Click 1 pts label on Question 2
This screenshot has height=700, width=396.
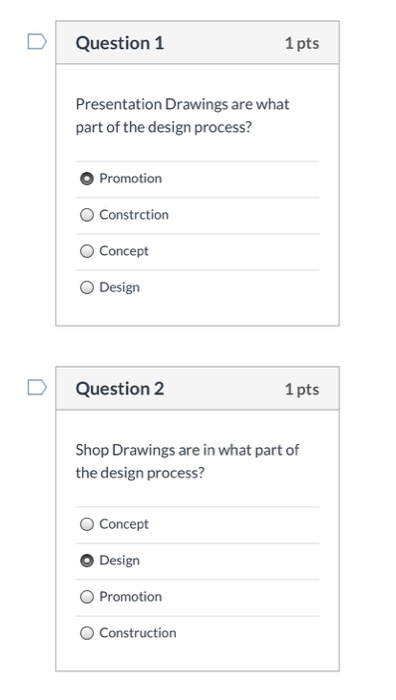[302, 389]
